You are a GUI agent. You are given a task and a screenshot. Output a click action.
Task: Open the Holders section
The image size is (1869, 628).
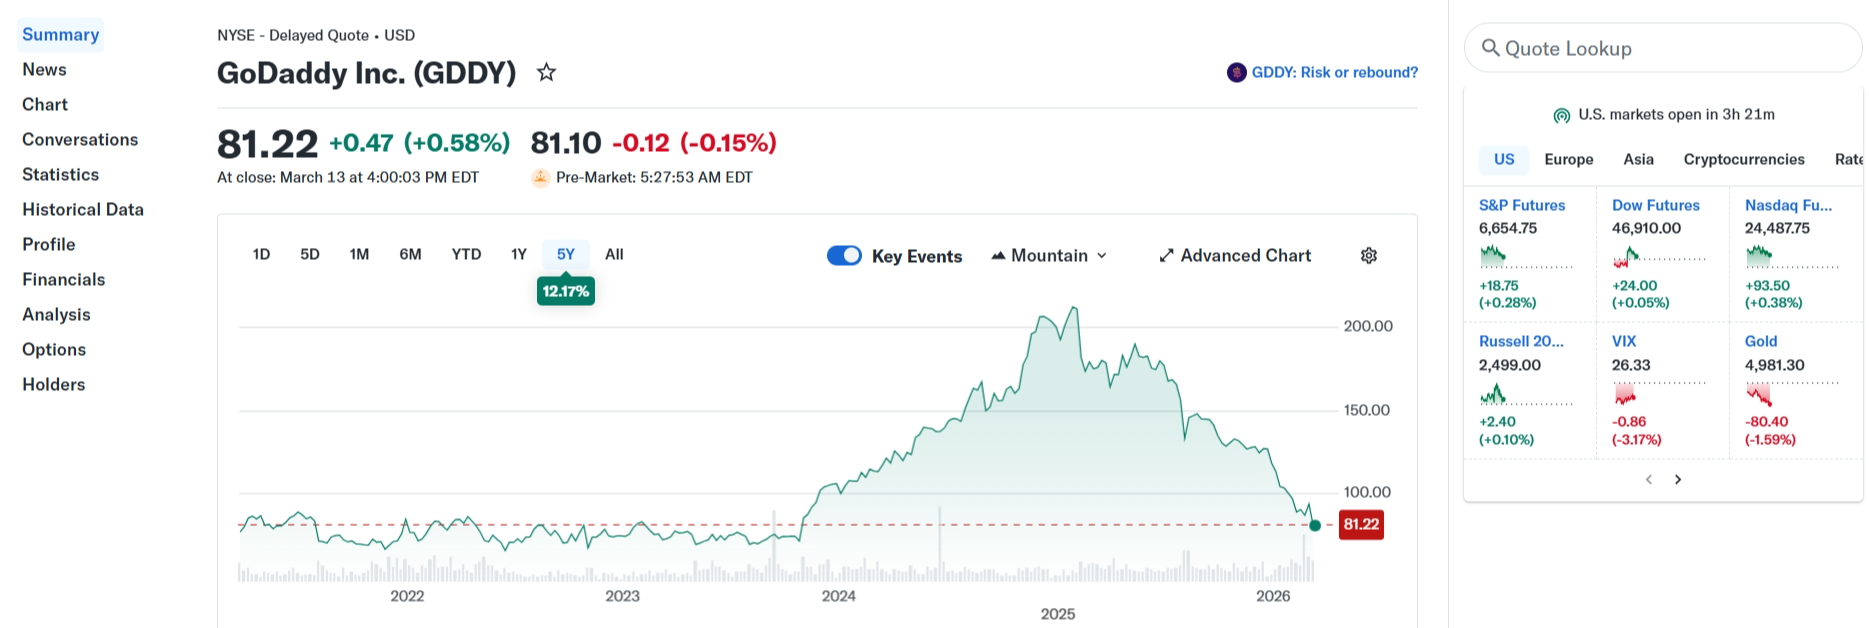tap(54, 385)
